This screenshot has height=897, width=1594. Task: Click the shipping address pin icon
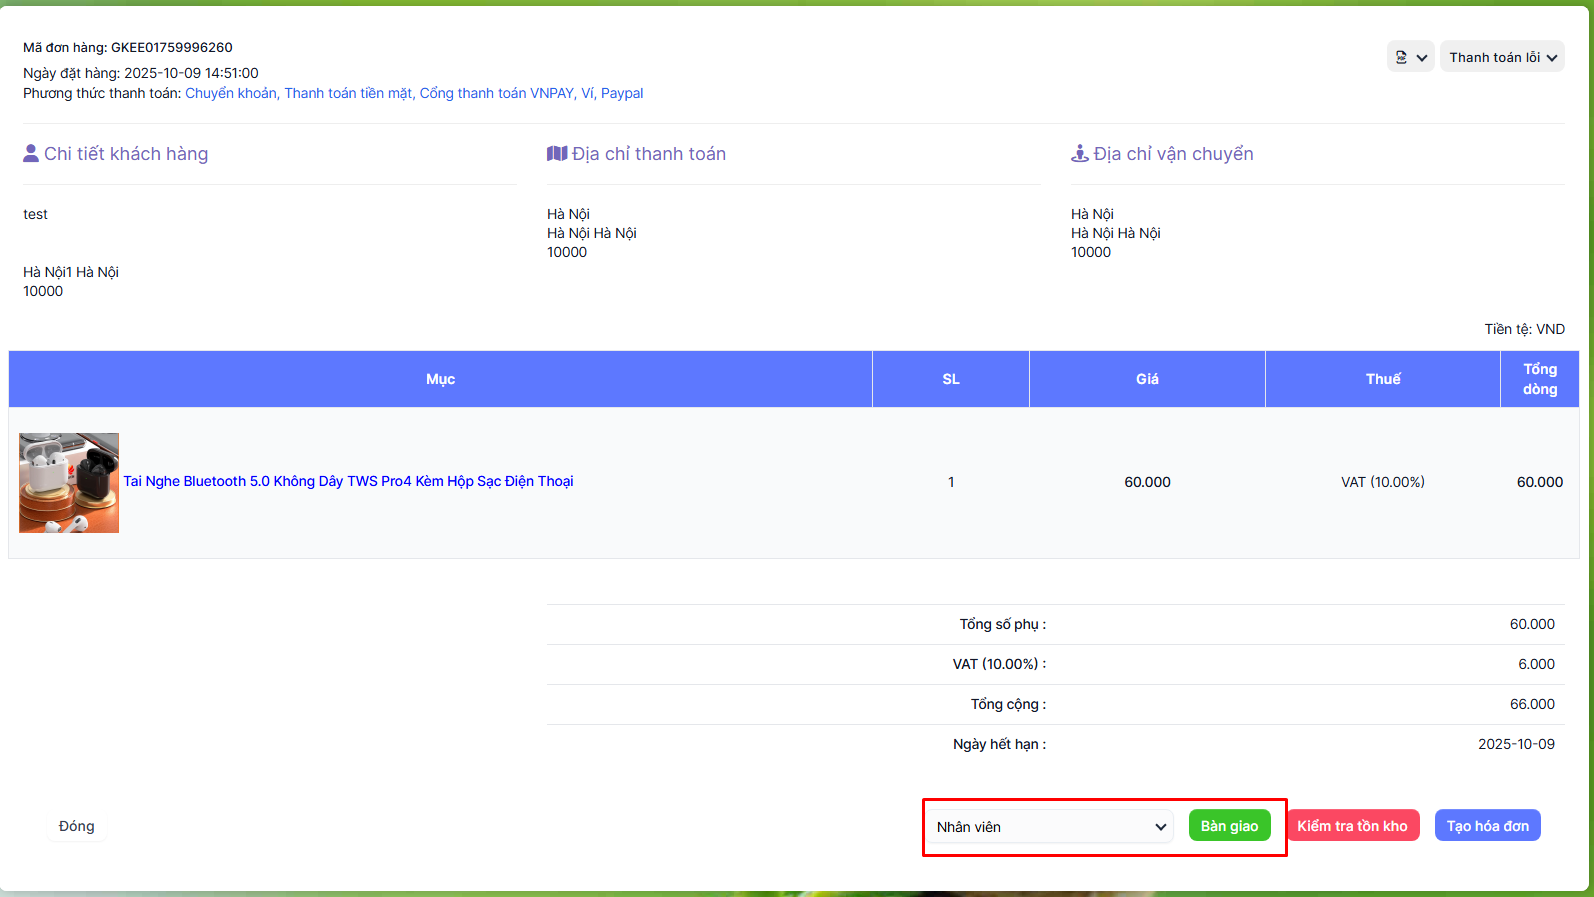pos(1080,154)
